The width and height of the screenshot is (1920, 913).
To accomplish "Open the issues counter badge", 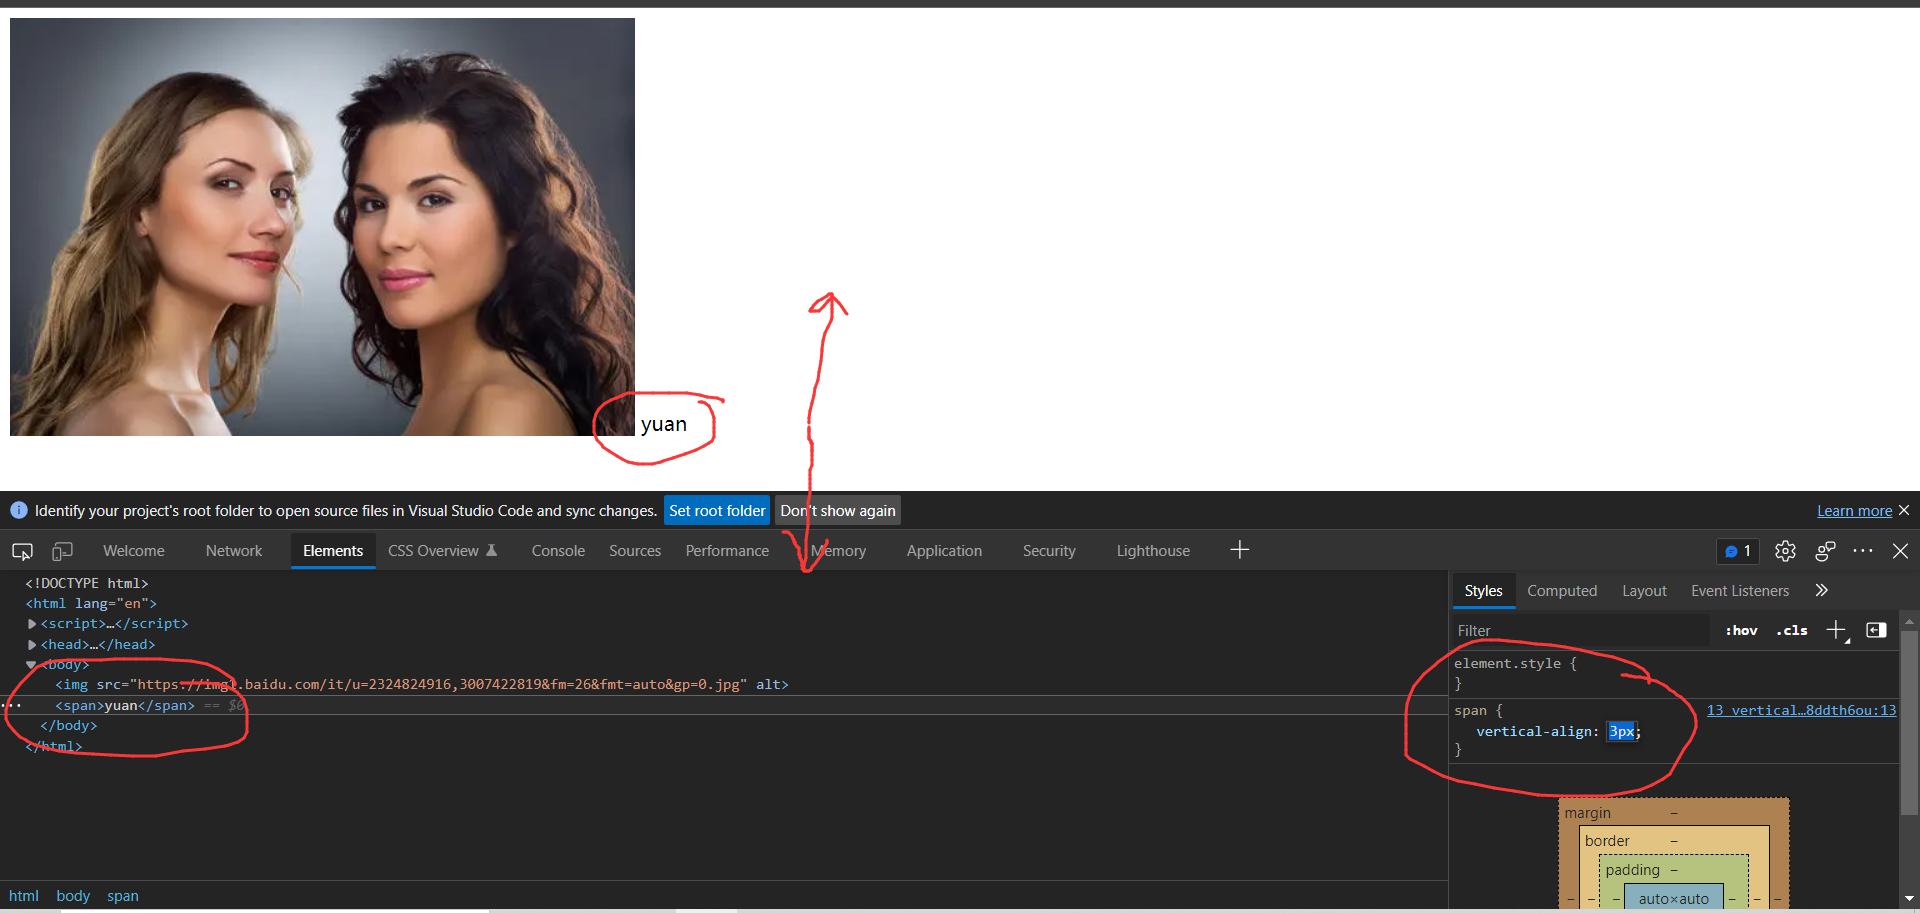I will (1738, 551).
